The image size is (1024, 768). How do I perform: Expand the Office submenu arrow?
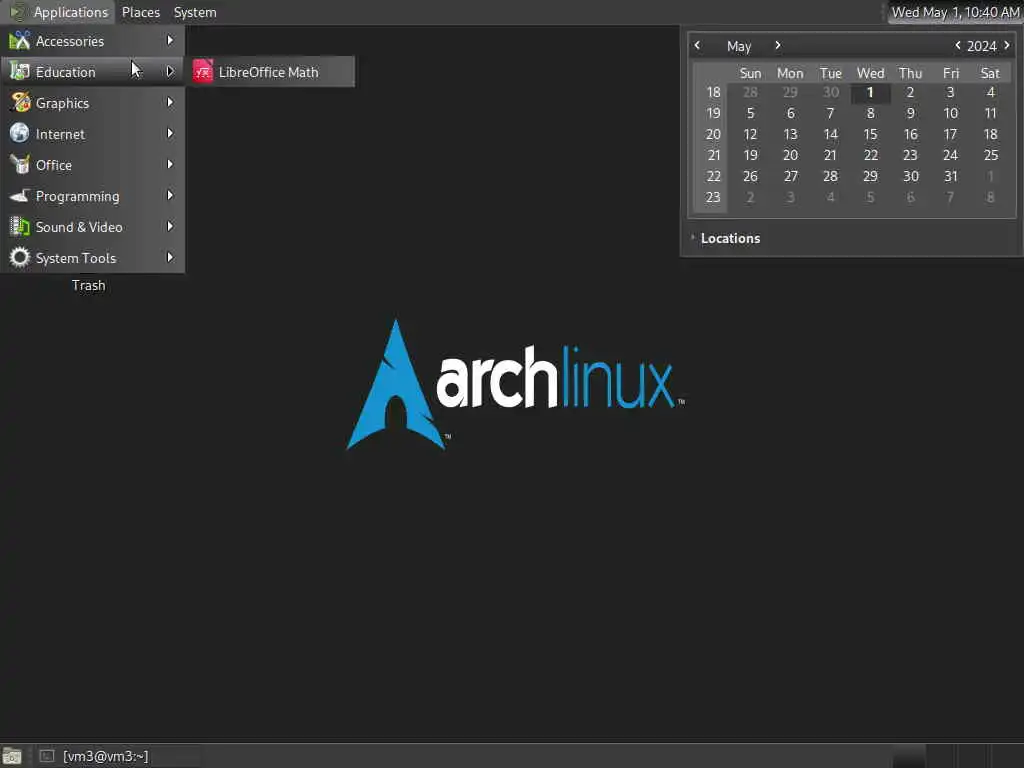pyautogui.click(x=170, y=165)
